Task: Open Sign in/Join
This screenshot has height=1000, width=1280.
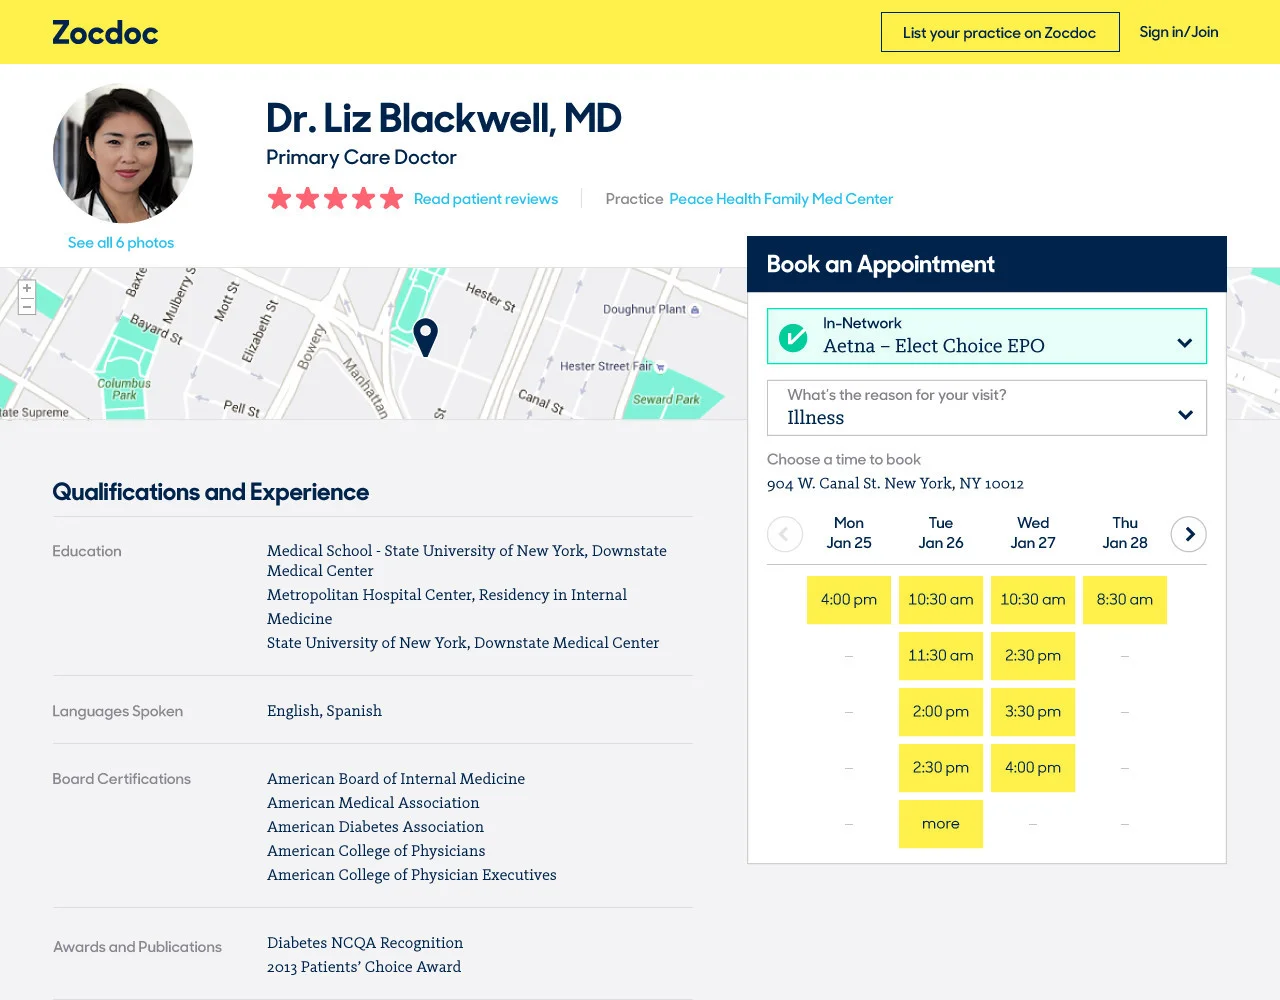Action: coord(1179,32)
